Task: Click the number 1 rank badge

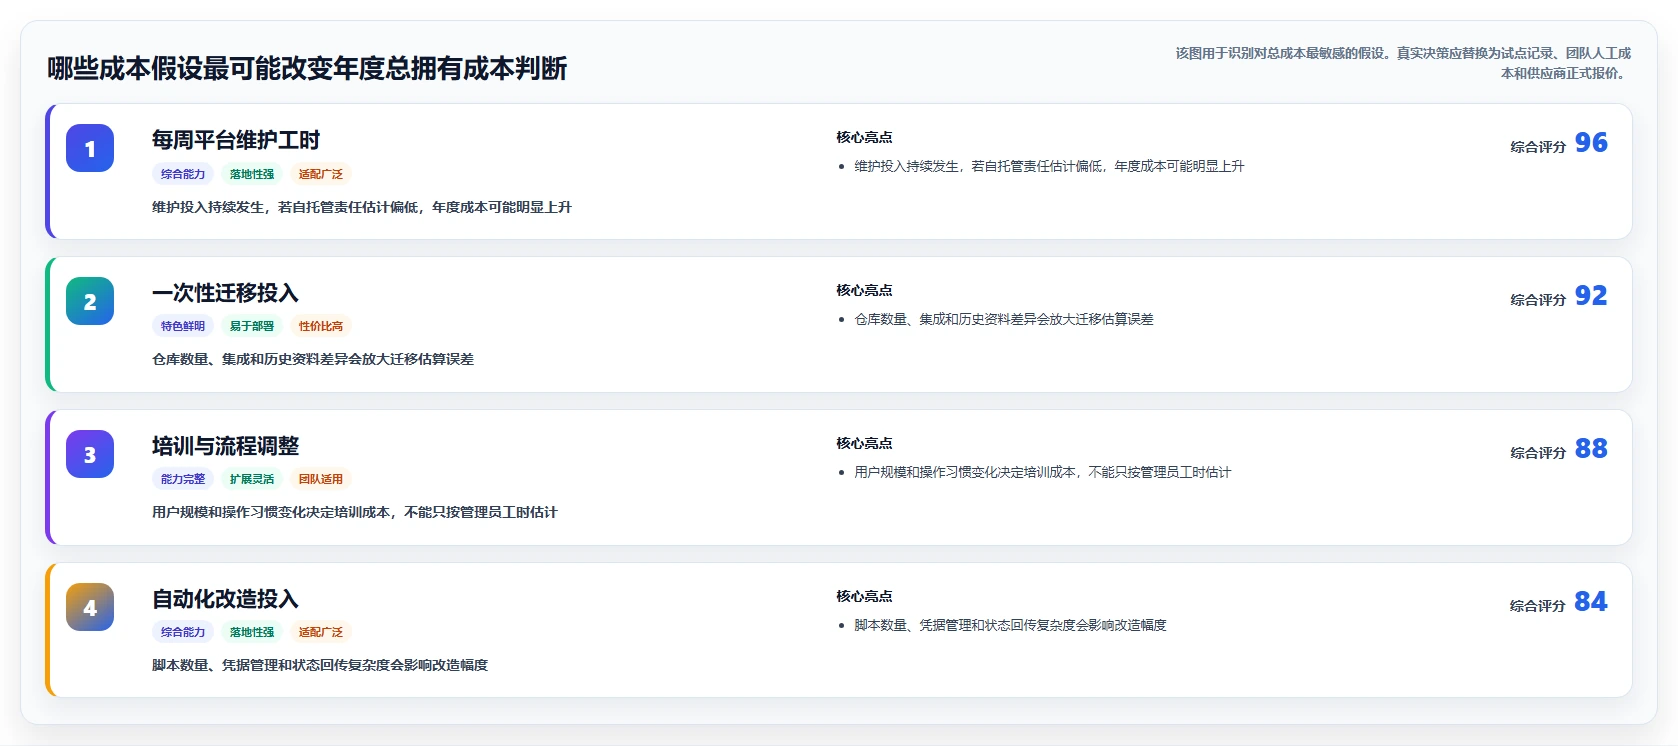Action: pyautogui.click(x=90, y=148)
